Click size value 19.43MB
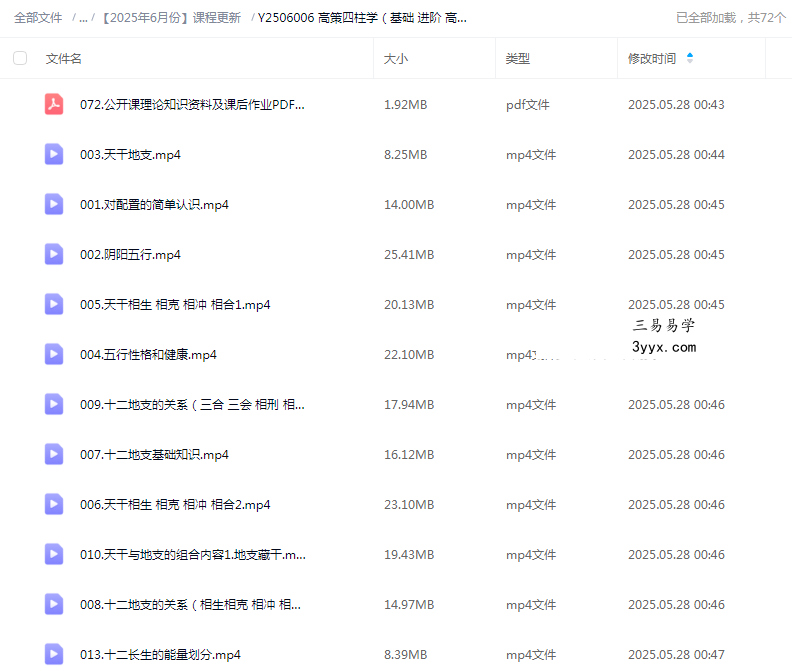The image size is (792, 671). 409,555
